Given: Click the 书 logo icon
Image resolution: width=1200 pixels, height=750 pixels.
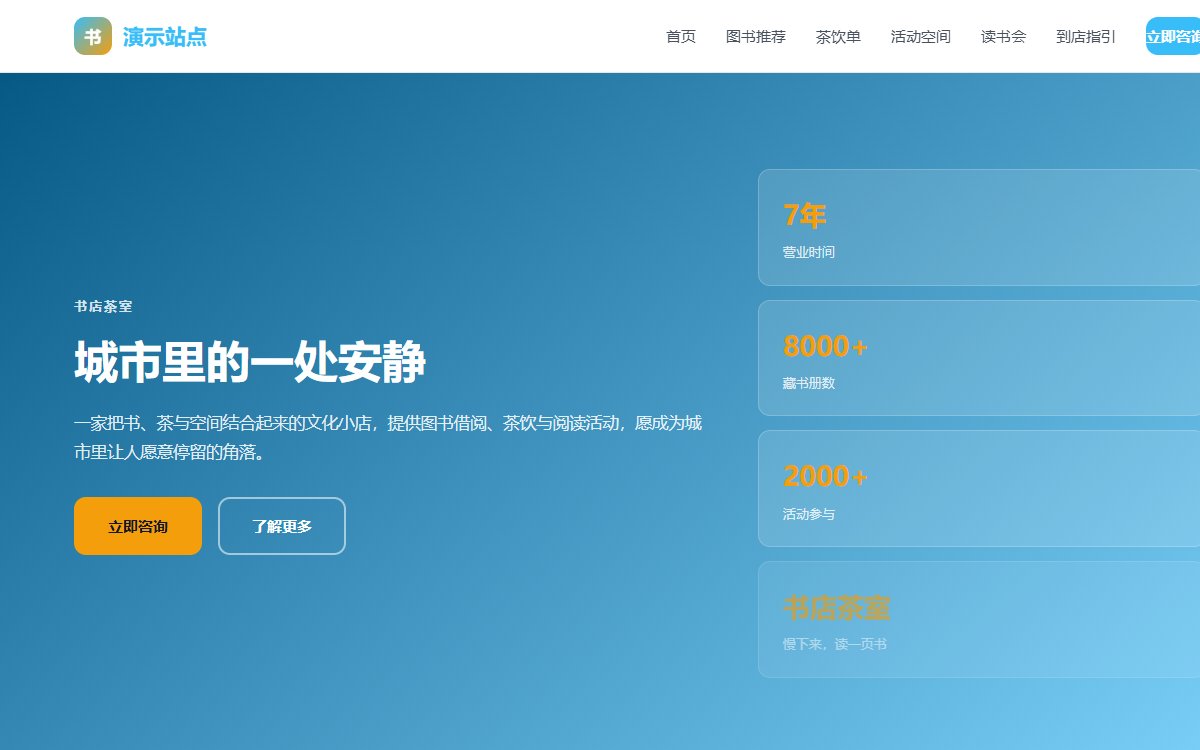Looking at the screenshot, I should 93,36.
